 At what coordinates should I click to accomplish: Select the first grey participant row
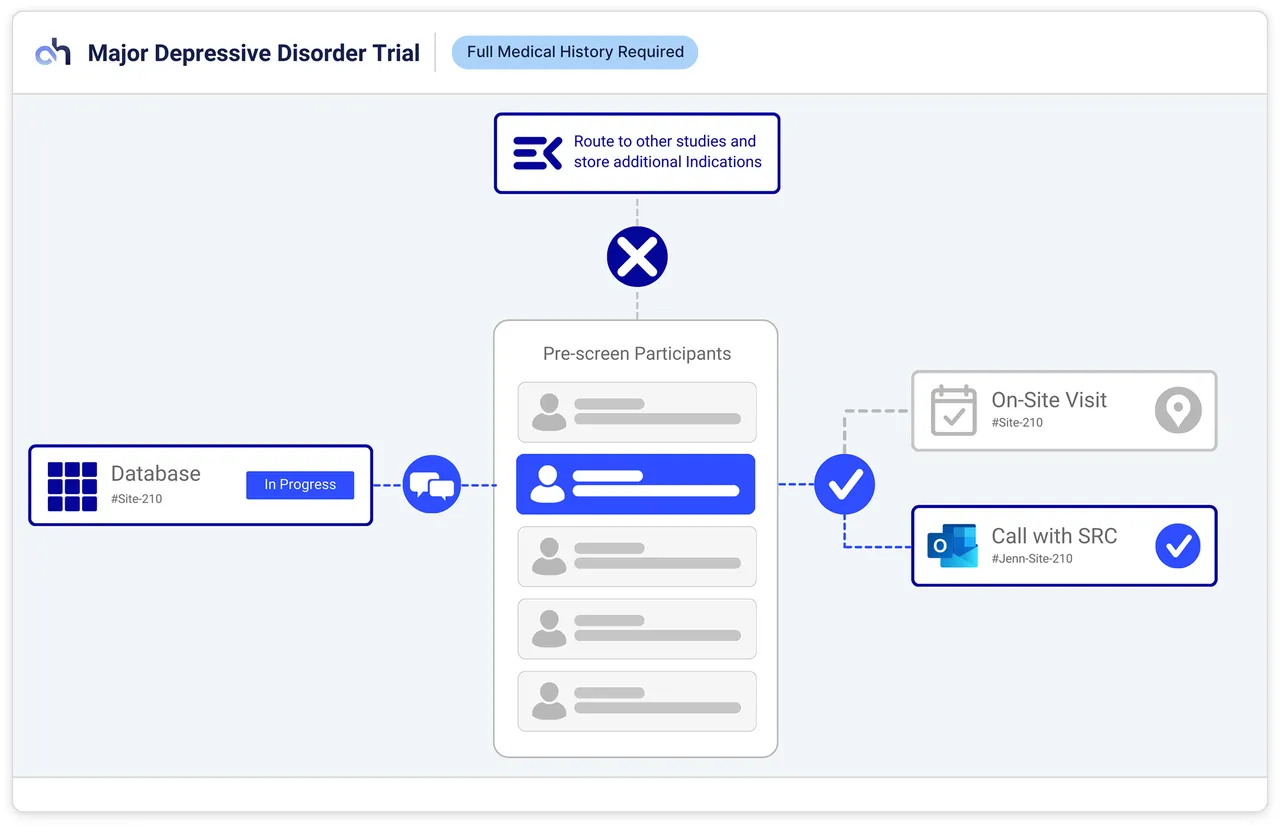point(637,412)
